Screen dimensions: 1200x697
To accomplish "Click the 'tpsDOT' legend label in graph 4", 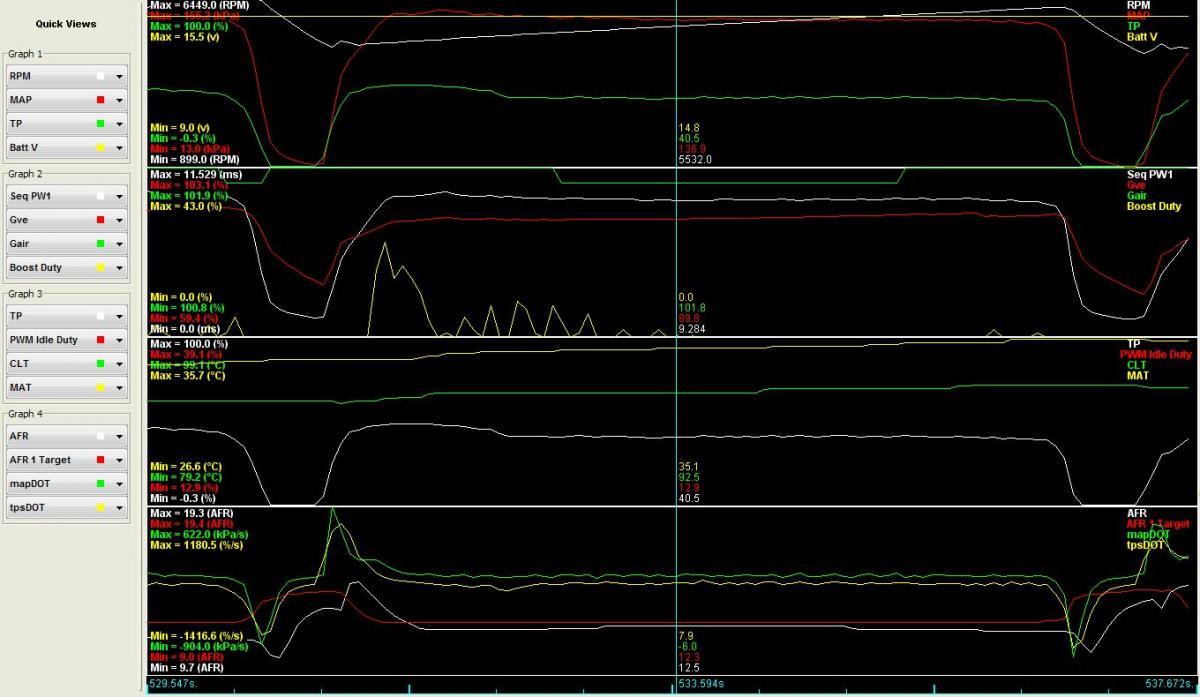I will pos(1145,545).
